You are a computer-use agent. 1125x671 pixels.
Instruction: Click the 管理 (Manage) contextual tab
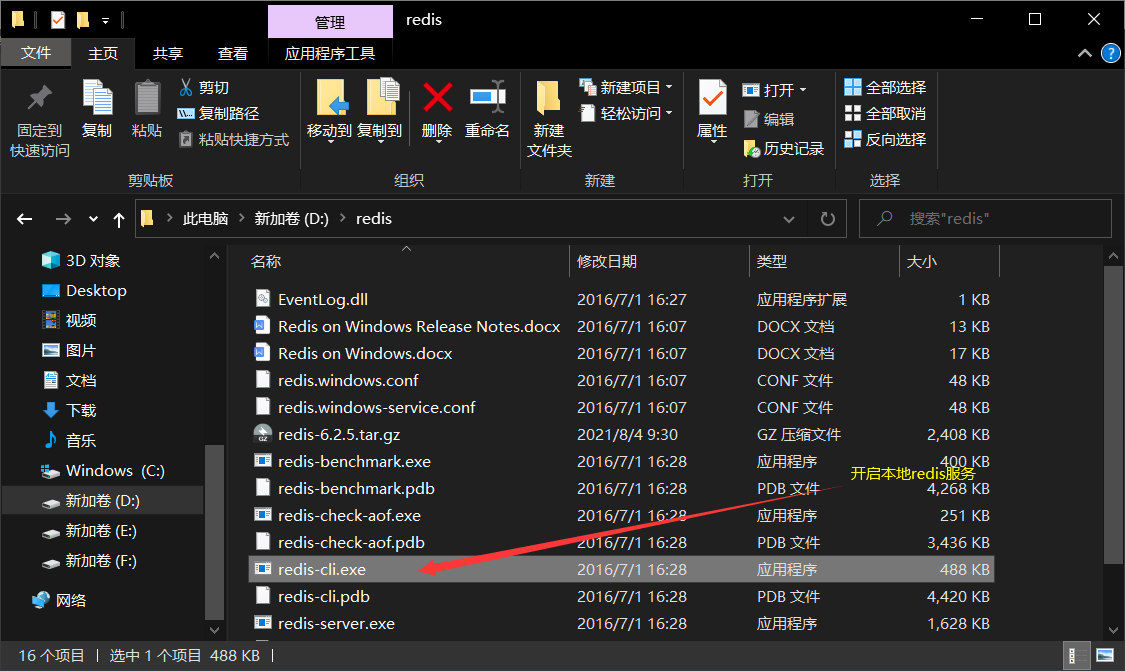click(330, 22)
